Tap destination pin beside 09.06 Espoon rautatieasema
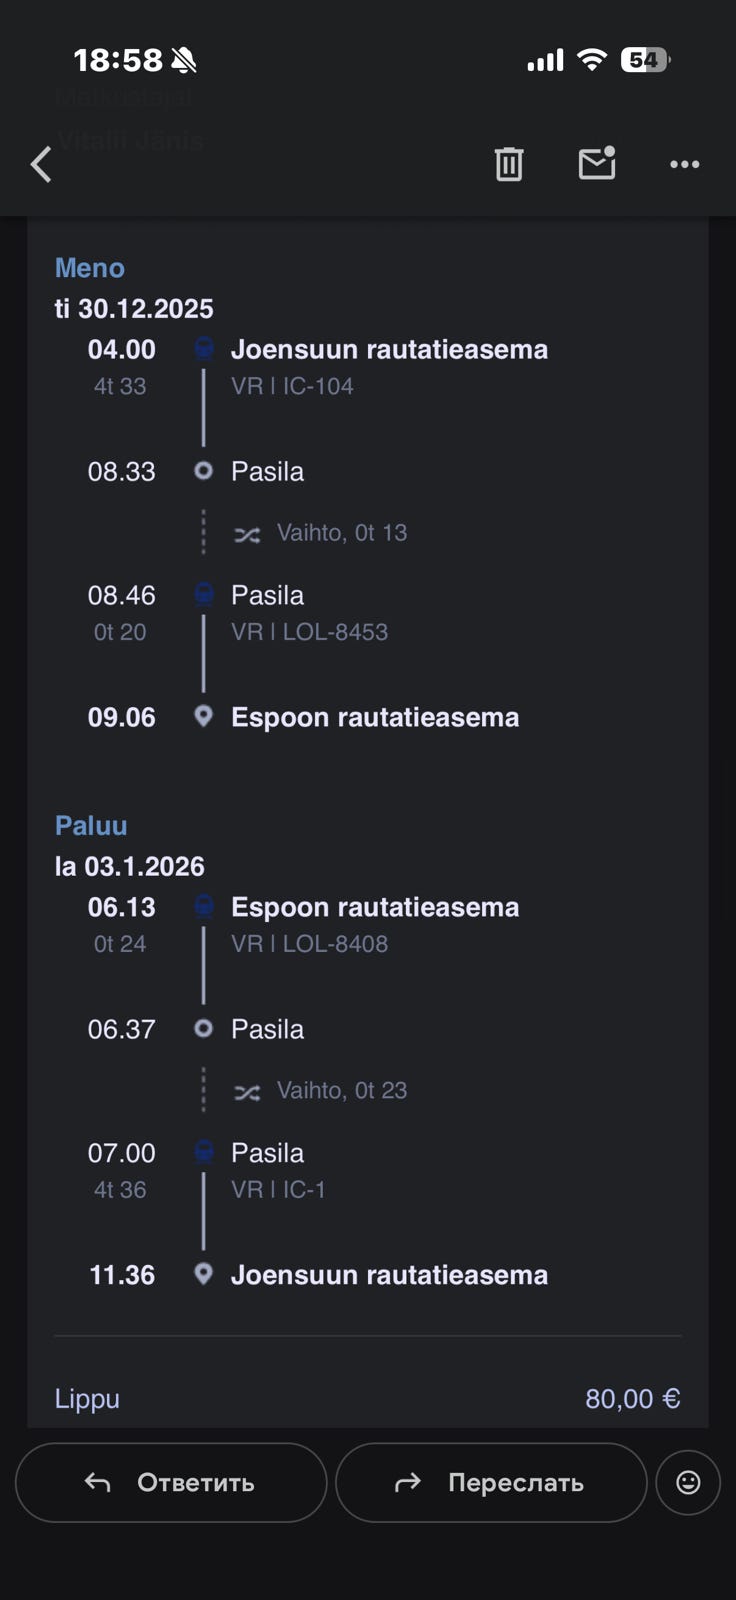 tap(204, 717)
